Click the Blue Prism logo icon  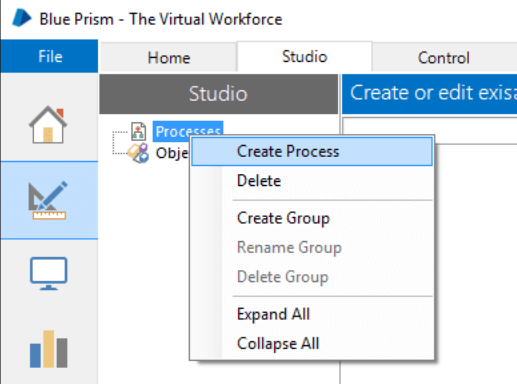(22, 18)
